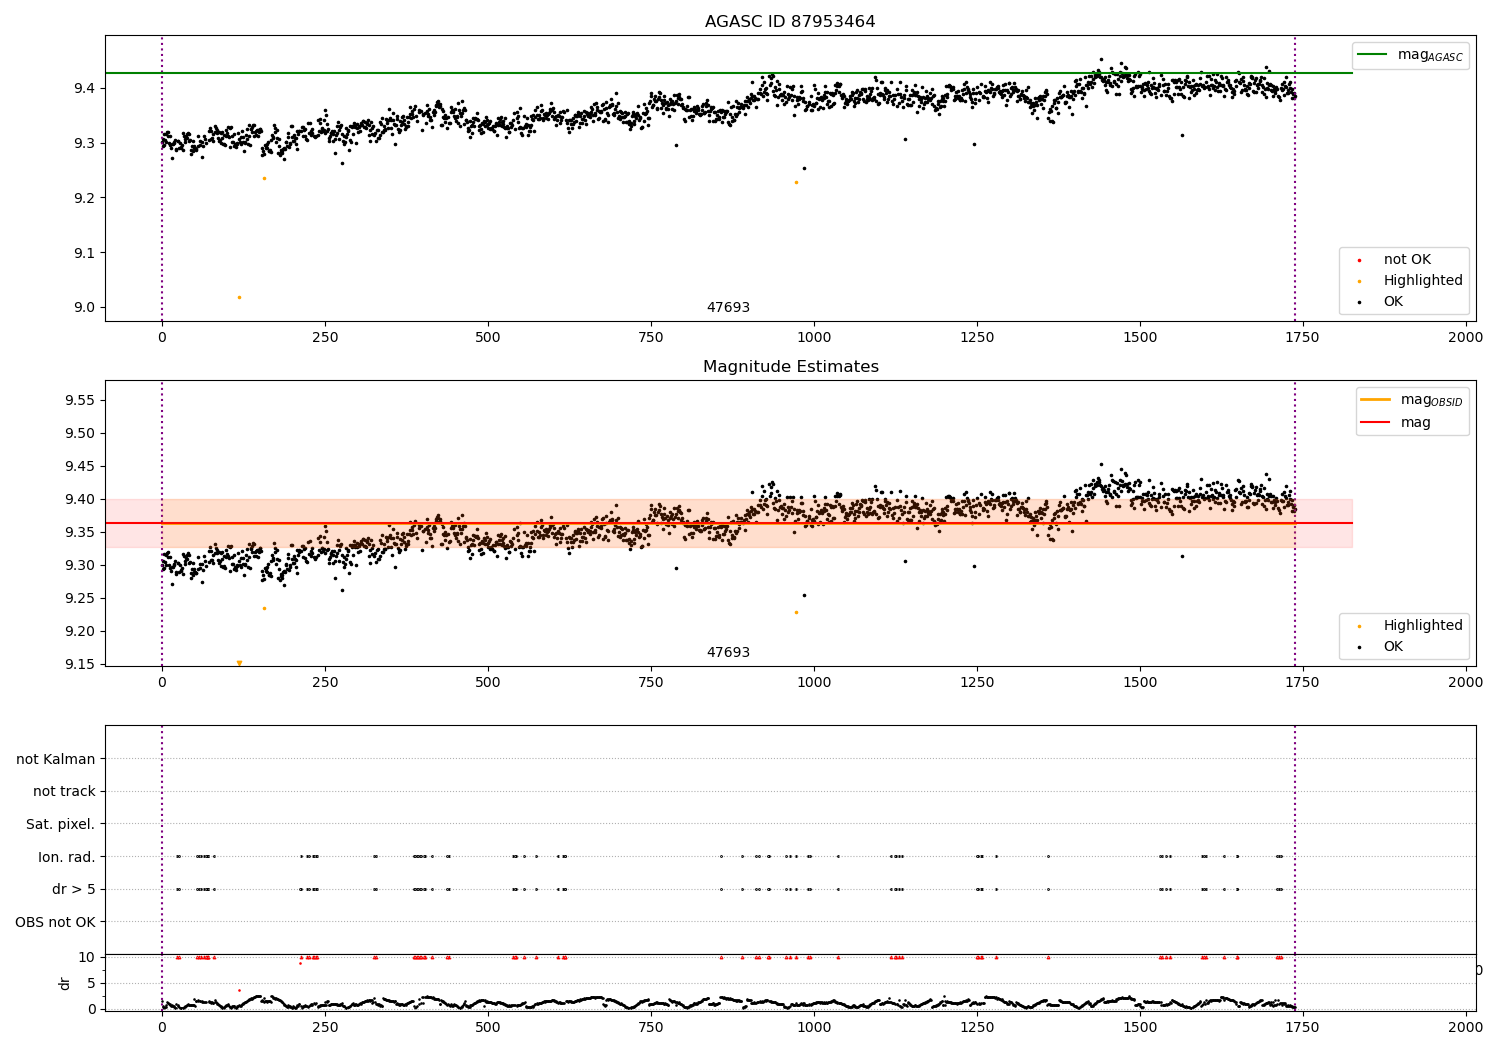Click the "9.35" y-axis tick label

pos(80,533)
